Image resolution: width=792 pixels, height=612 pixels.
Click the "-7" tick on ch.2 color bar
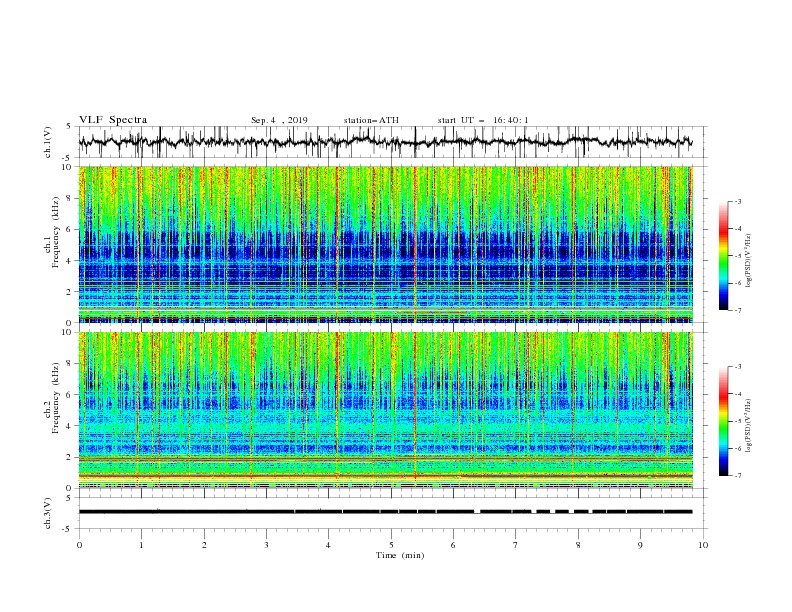[737, 476]
